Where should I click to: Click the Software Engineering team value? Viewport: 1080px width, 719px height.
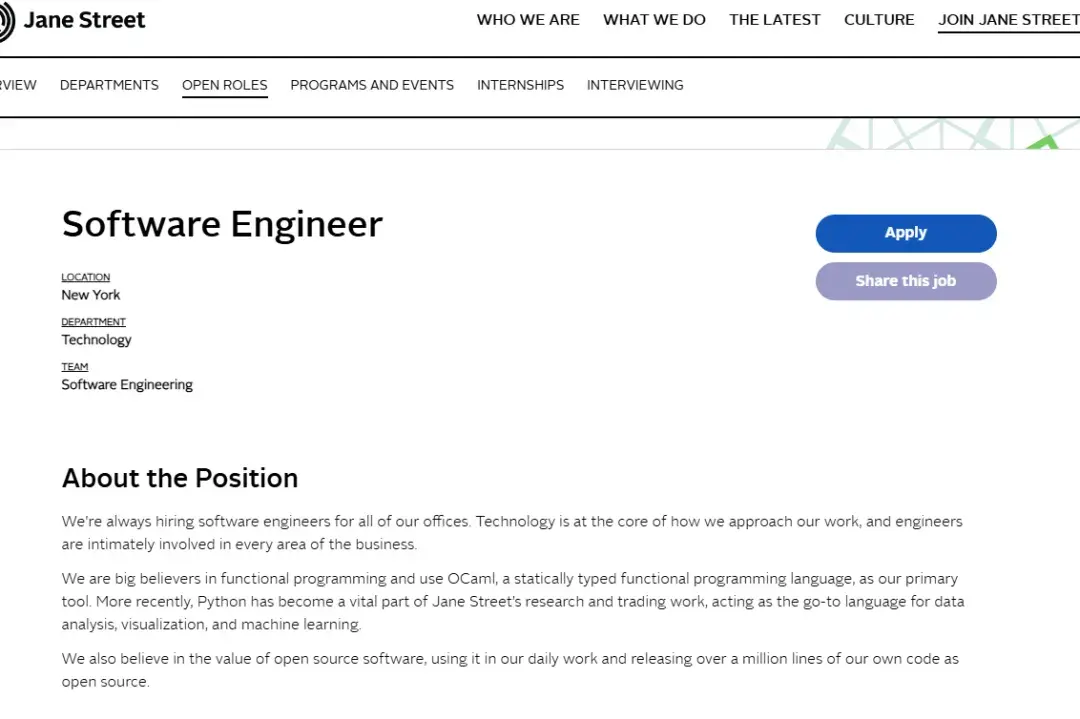tap(127, 385)
